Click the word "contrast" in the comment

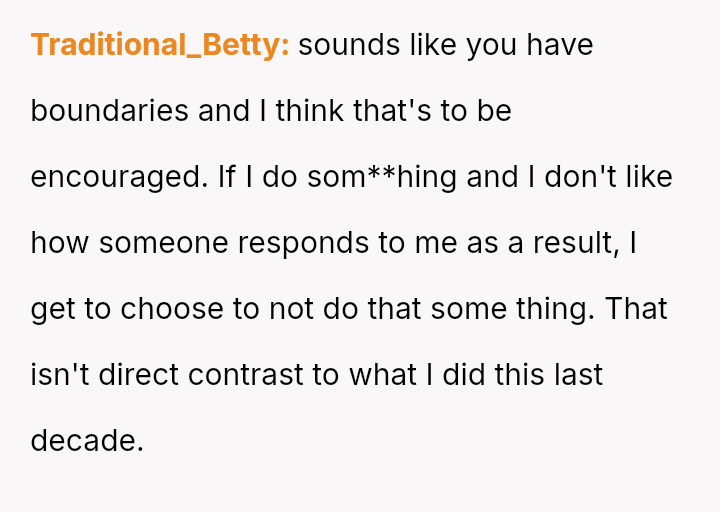[x=247, y=375]
